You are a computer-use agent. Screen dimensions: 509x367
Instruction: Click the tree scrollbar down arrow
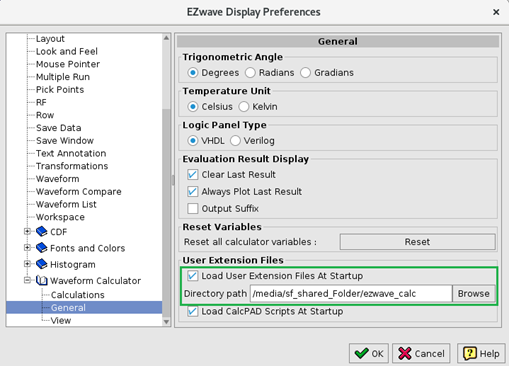pos(166,322)
